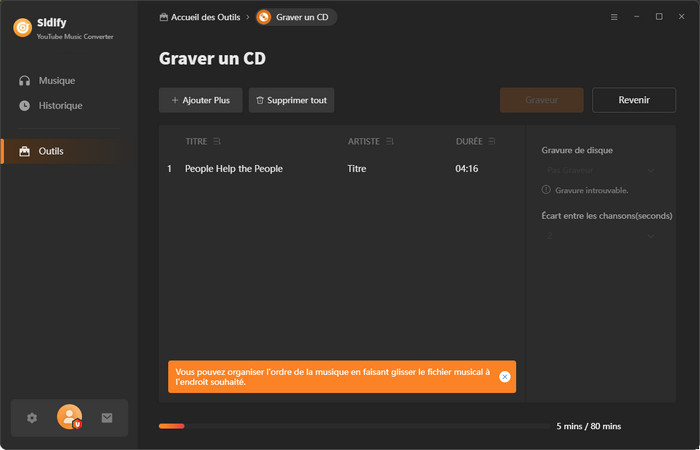Dismiss the orange tip notification
Viewport: 700px width, 450px height.
click(x=504, y=376)
